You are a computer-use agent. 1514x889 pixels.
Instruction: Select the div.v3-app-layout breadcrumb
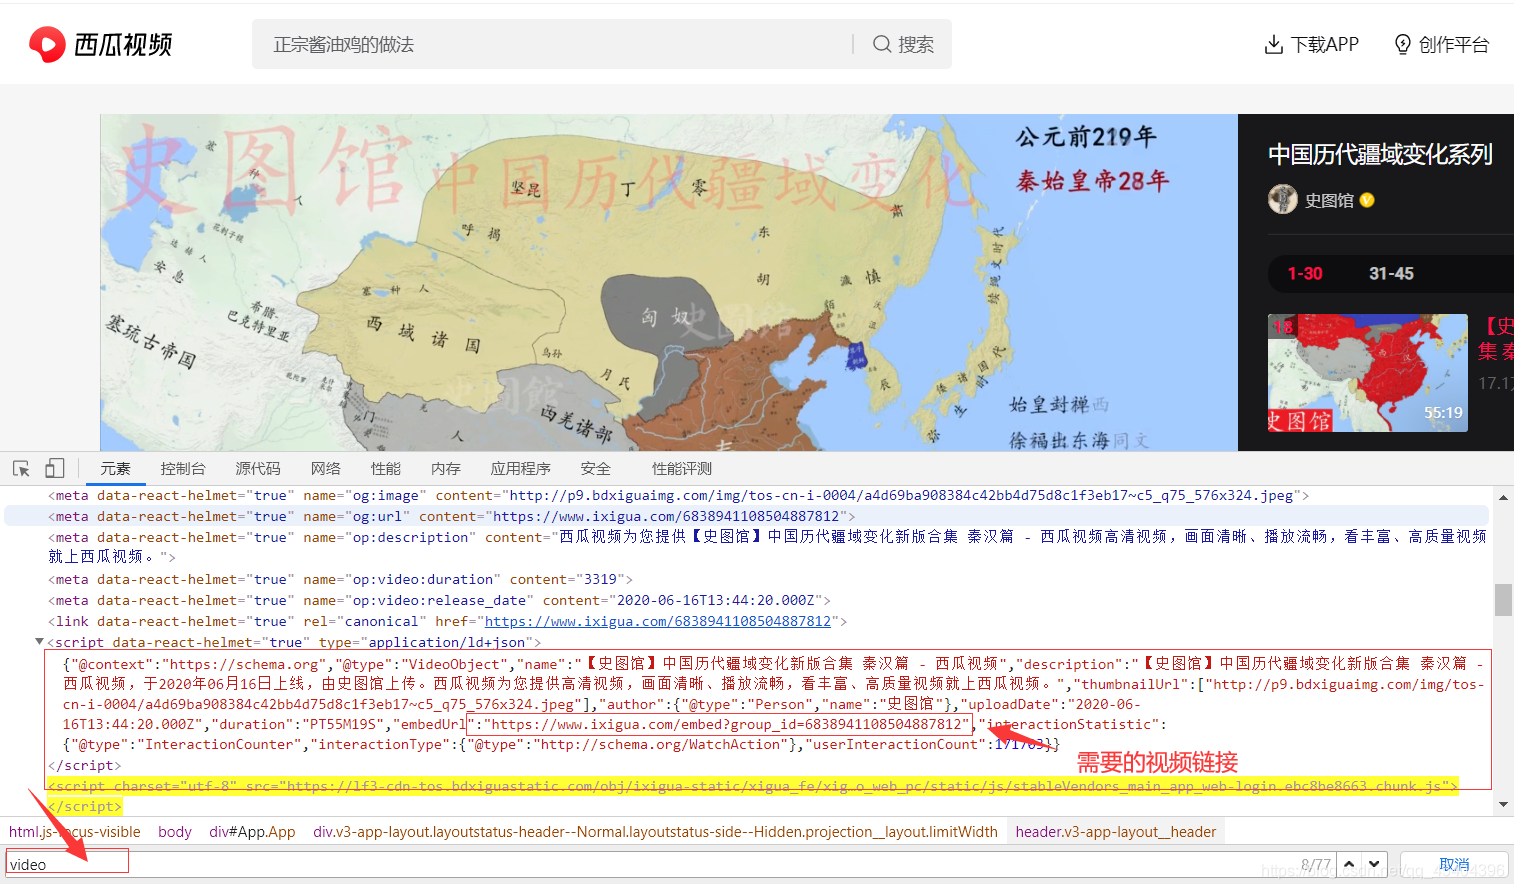tap(655, 832)
